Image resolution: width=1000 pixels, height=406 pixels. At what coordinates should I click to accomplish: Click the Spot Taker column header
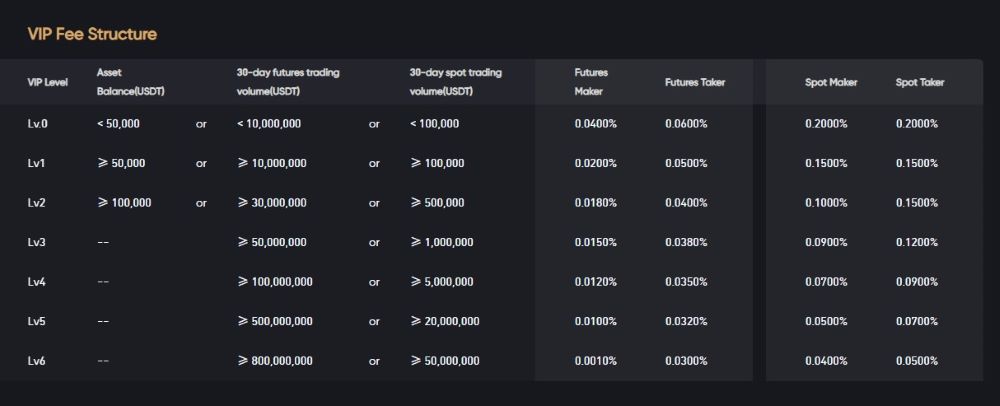920,82
